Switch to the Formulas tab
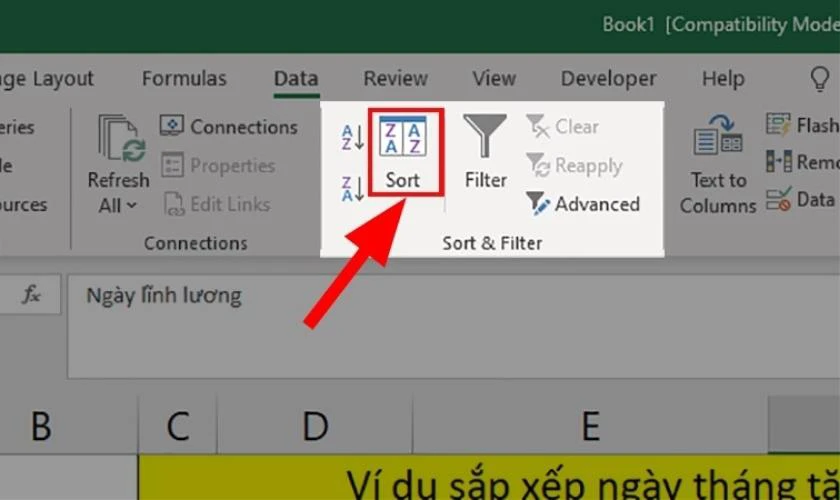Image resolution: width=840 pixels, height=500 pixels. pyautogui.click(x=184, y=79)
